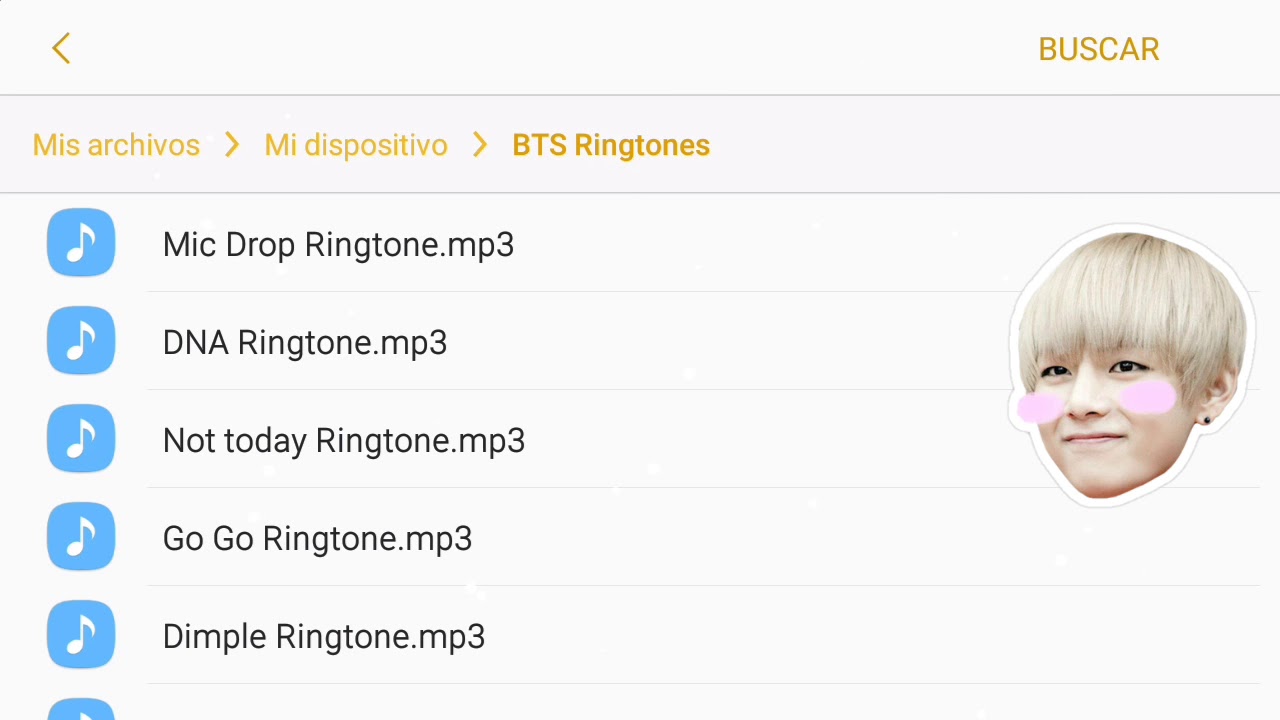Play Not today Ringtone.mp3
Viewport: 1280px width, 720px height.
pos(344,441)
